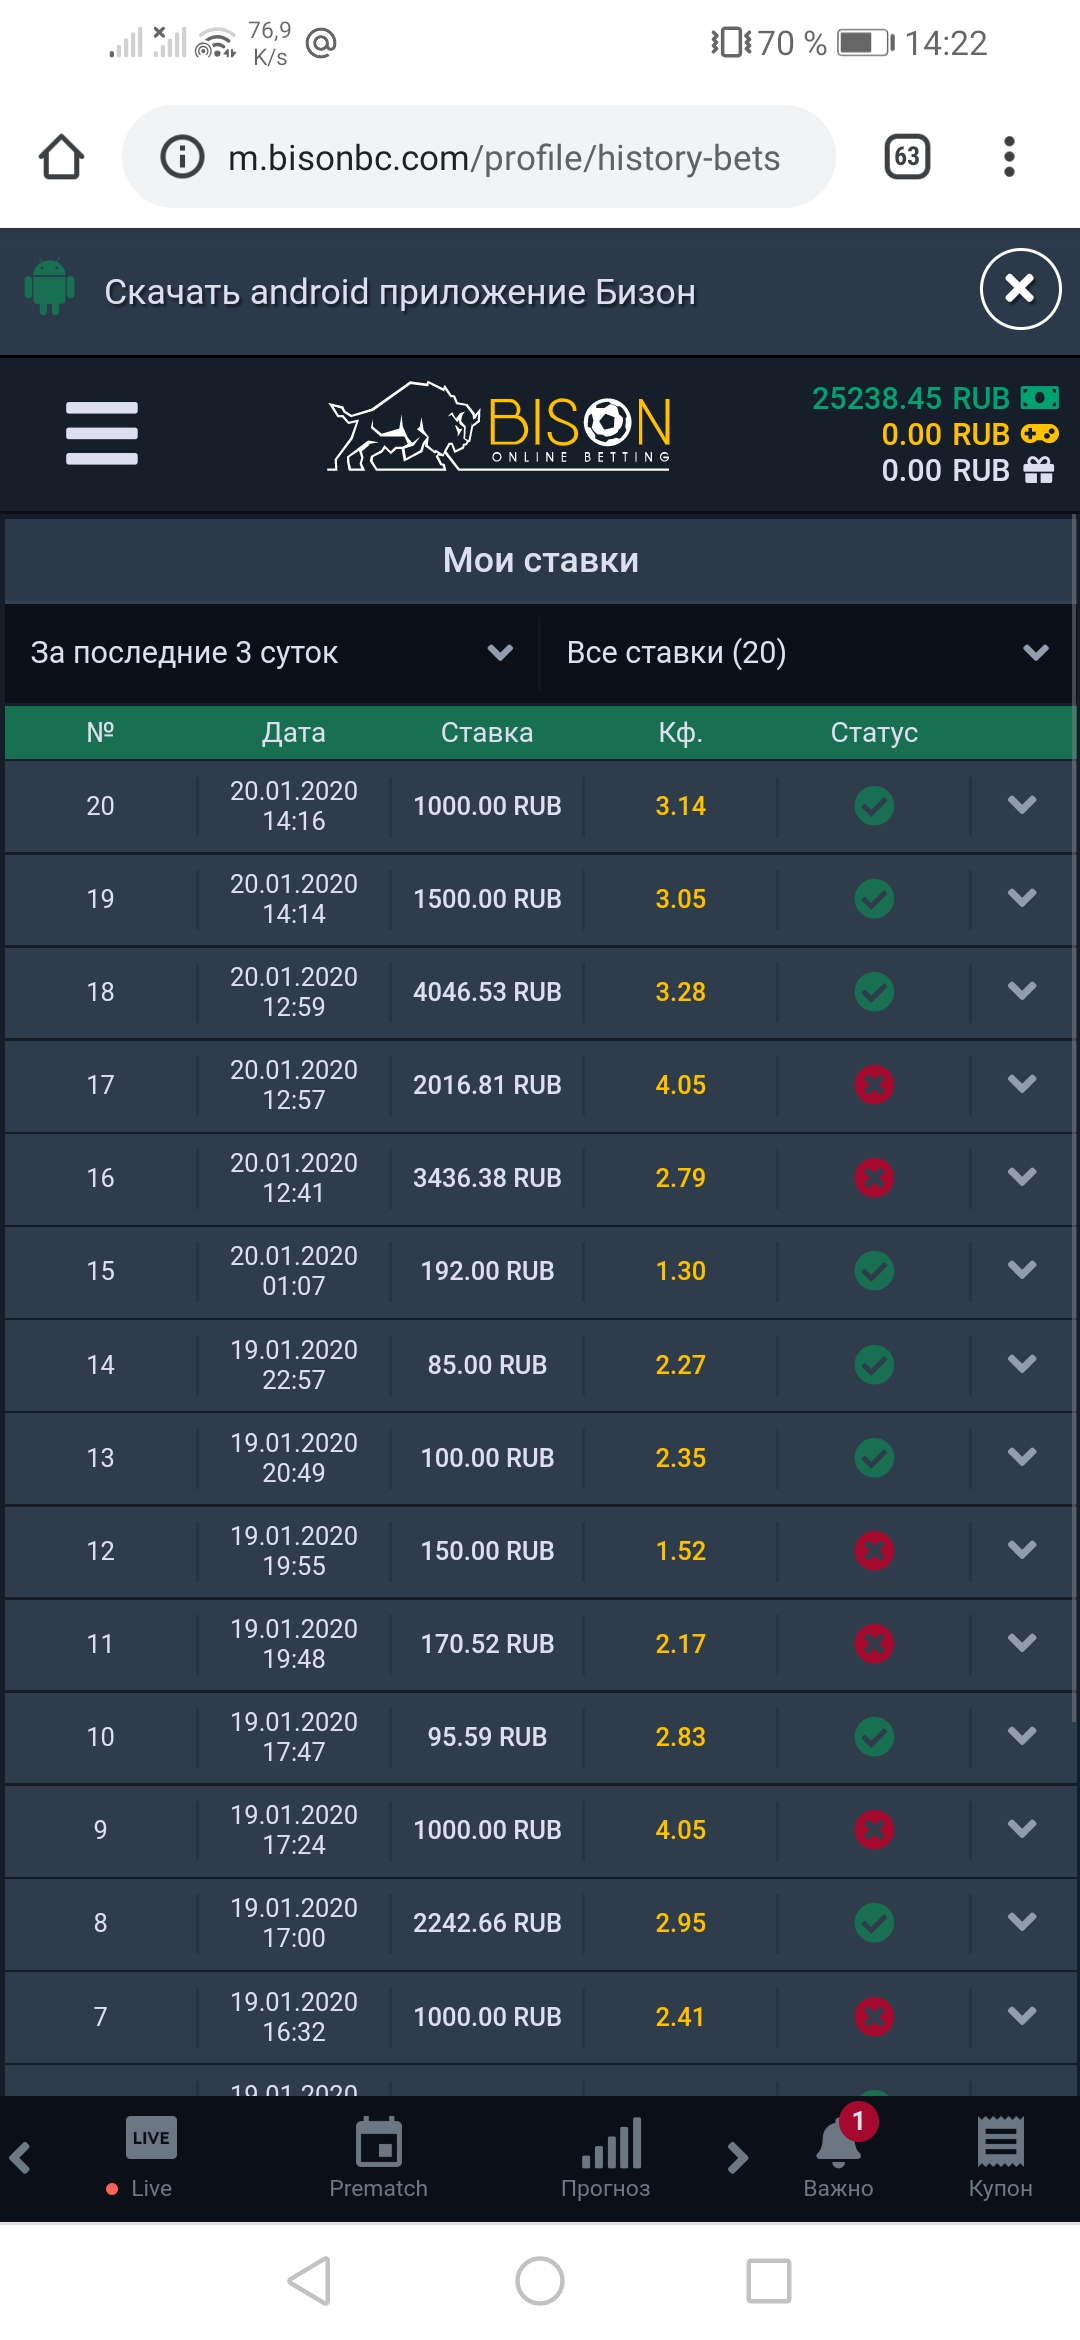Image resolution: width=1080 pixels, height=2340 pixels.
Task: Expand bet number 10 details
Action: tap(1022, 1736)
